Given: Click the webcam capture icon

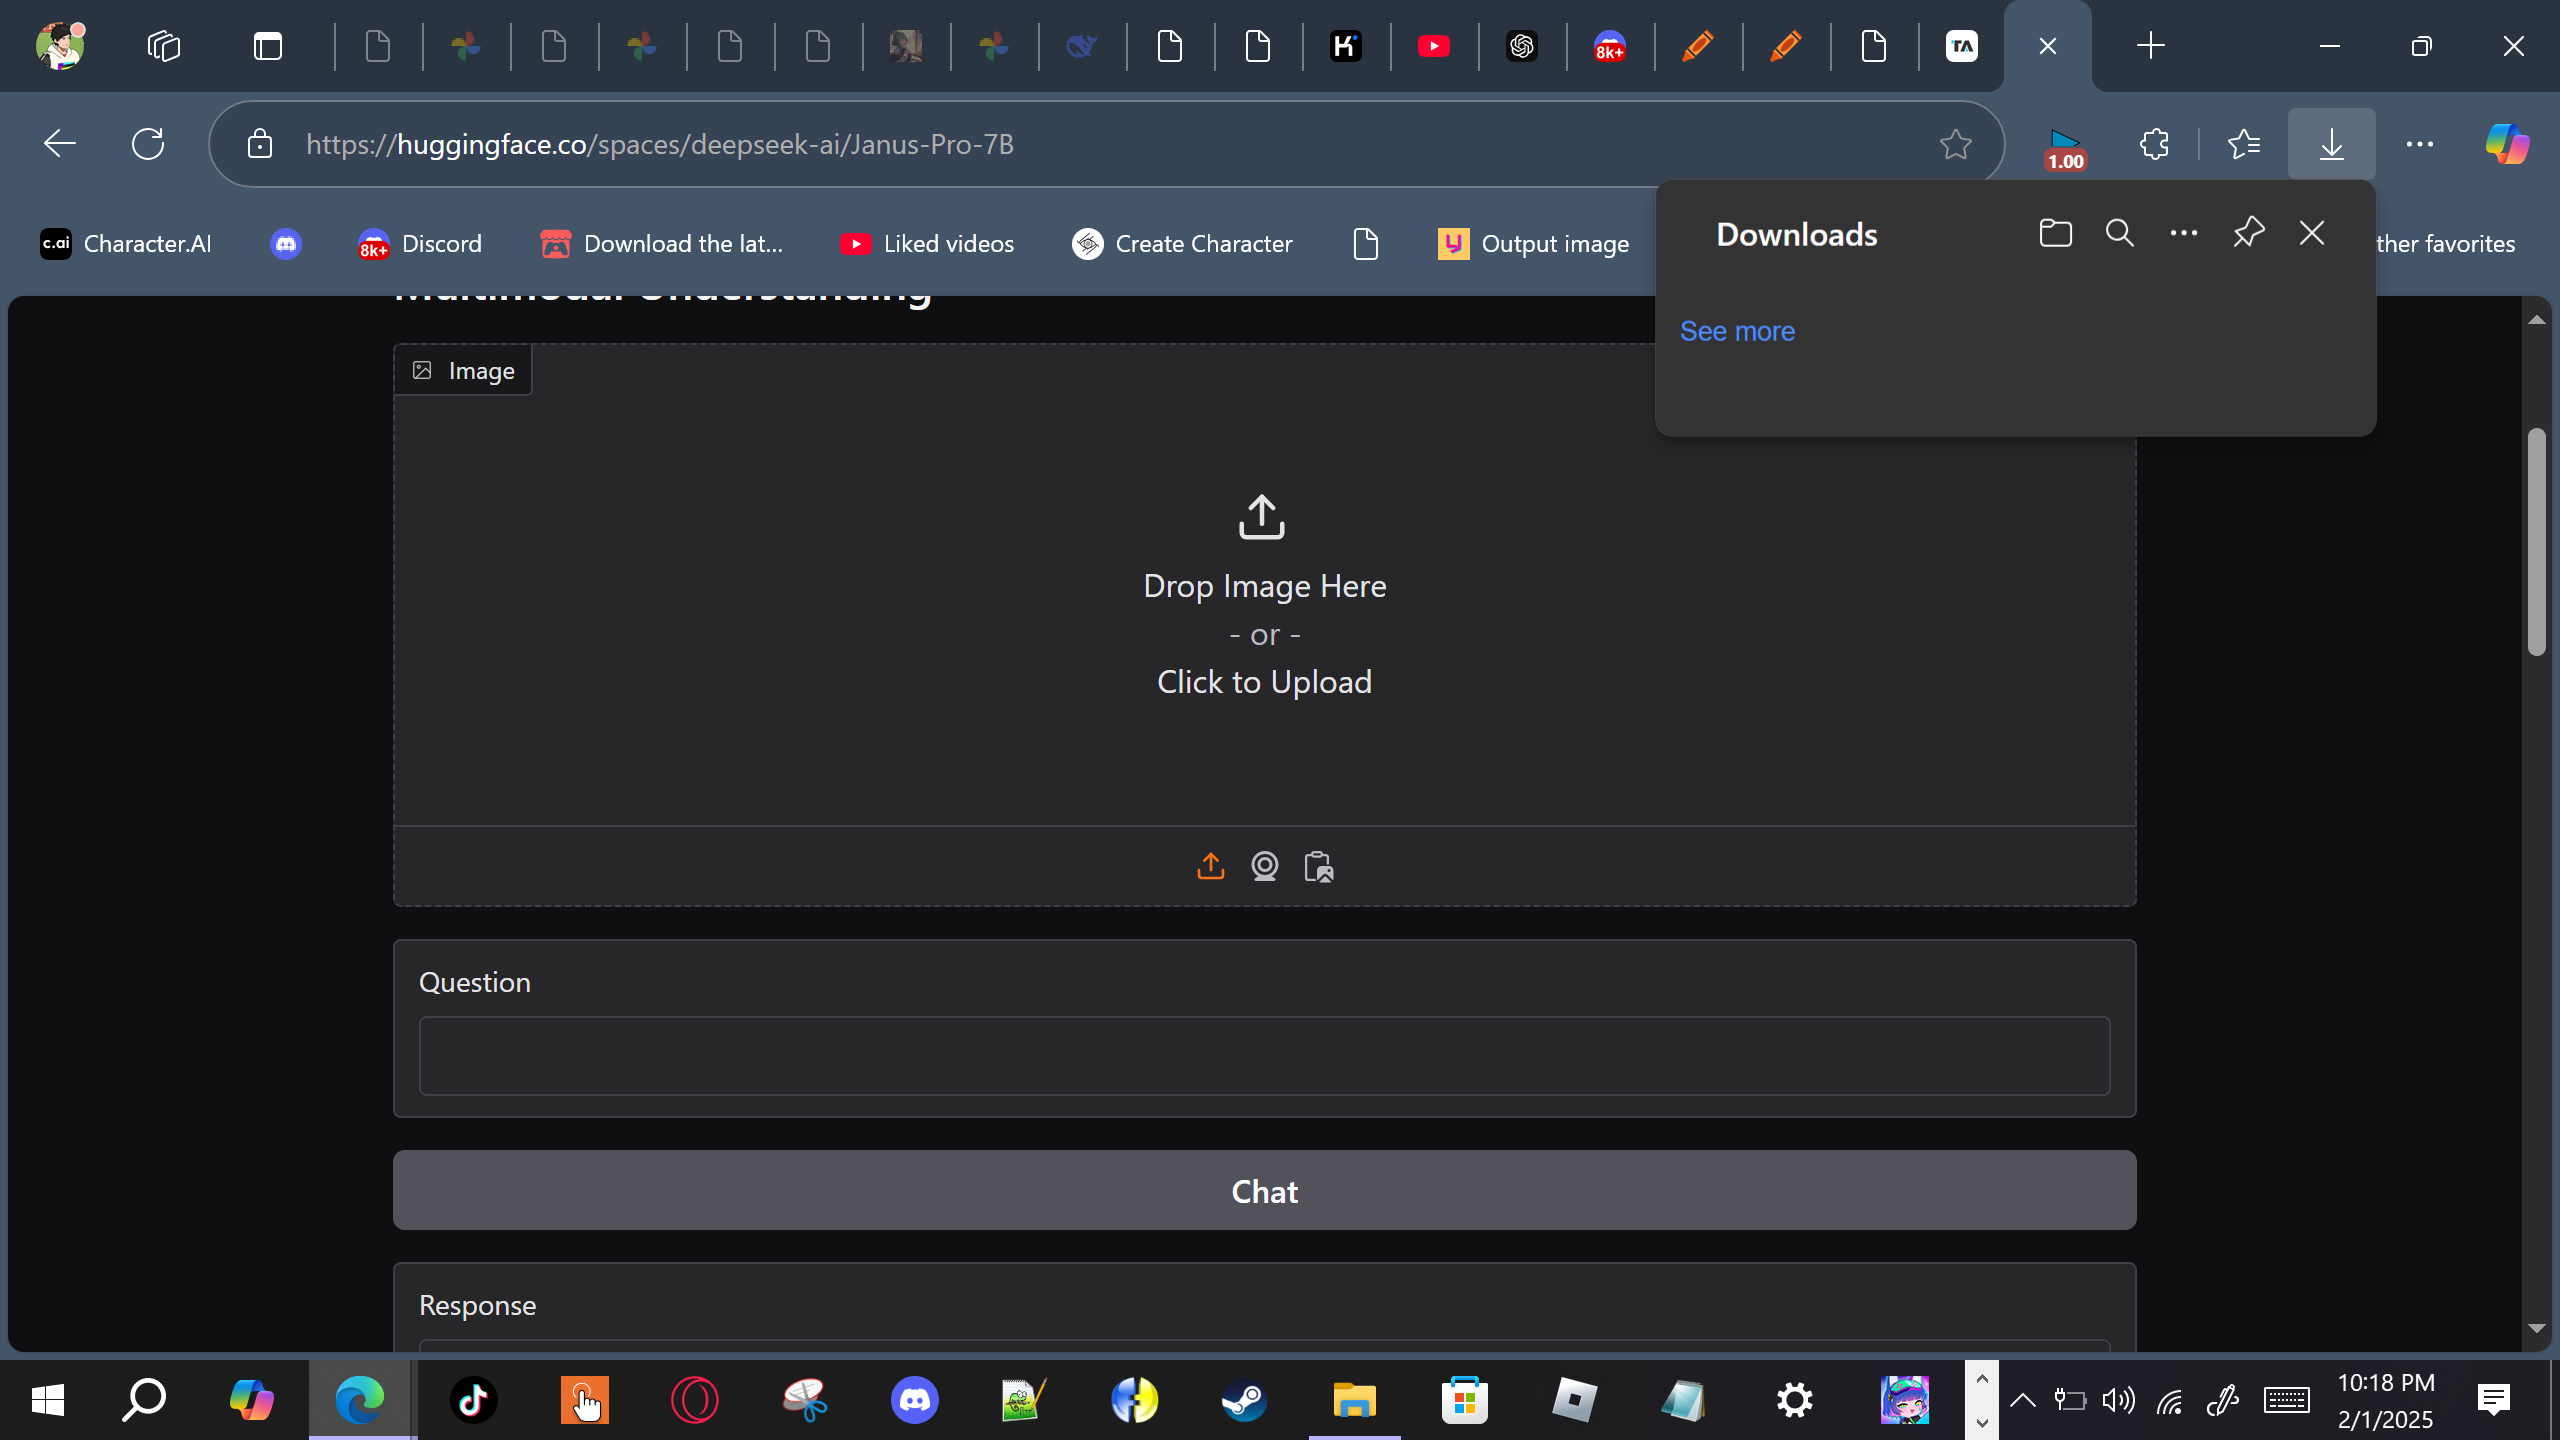Looking at the screenshot, I should (x=1264, y=866).
